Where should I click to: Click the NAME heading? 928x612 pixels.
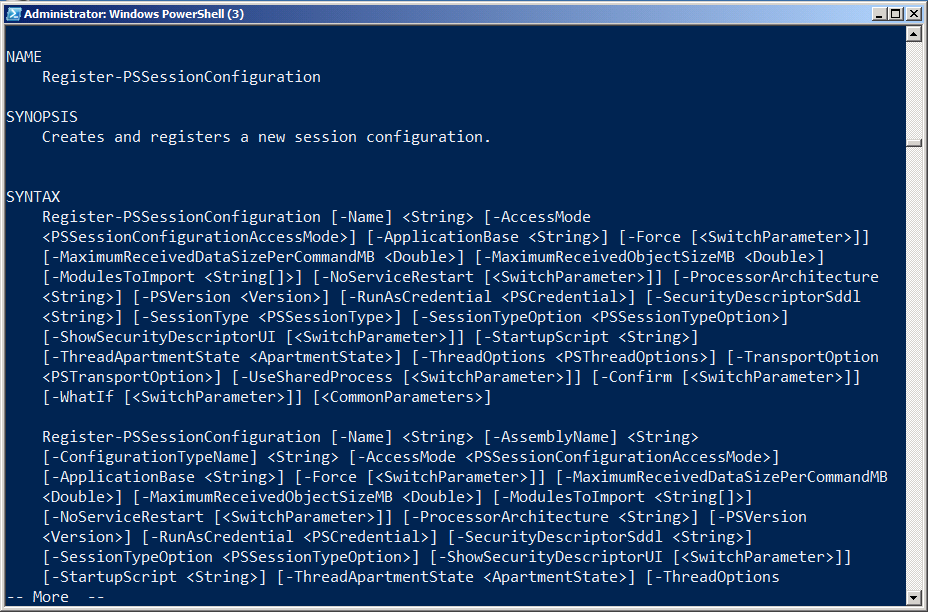[x=24, y=57]
